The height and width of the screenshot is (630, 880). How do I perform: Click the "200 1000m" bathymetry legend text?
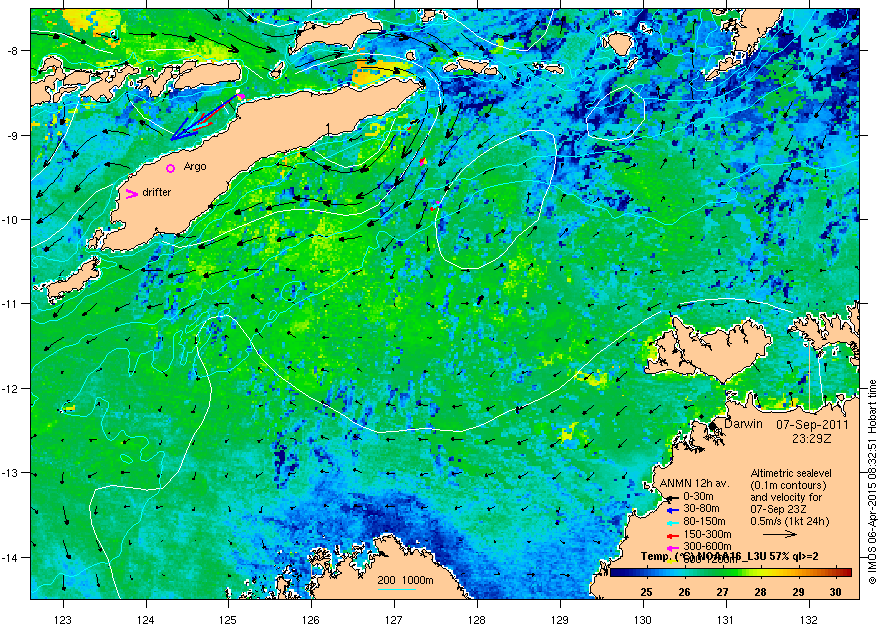click(405, 581)
